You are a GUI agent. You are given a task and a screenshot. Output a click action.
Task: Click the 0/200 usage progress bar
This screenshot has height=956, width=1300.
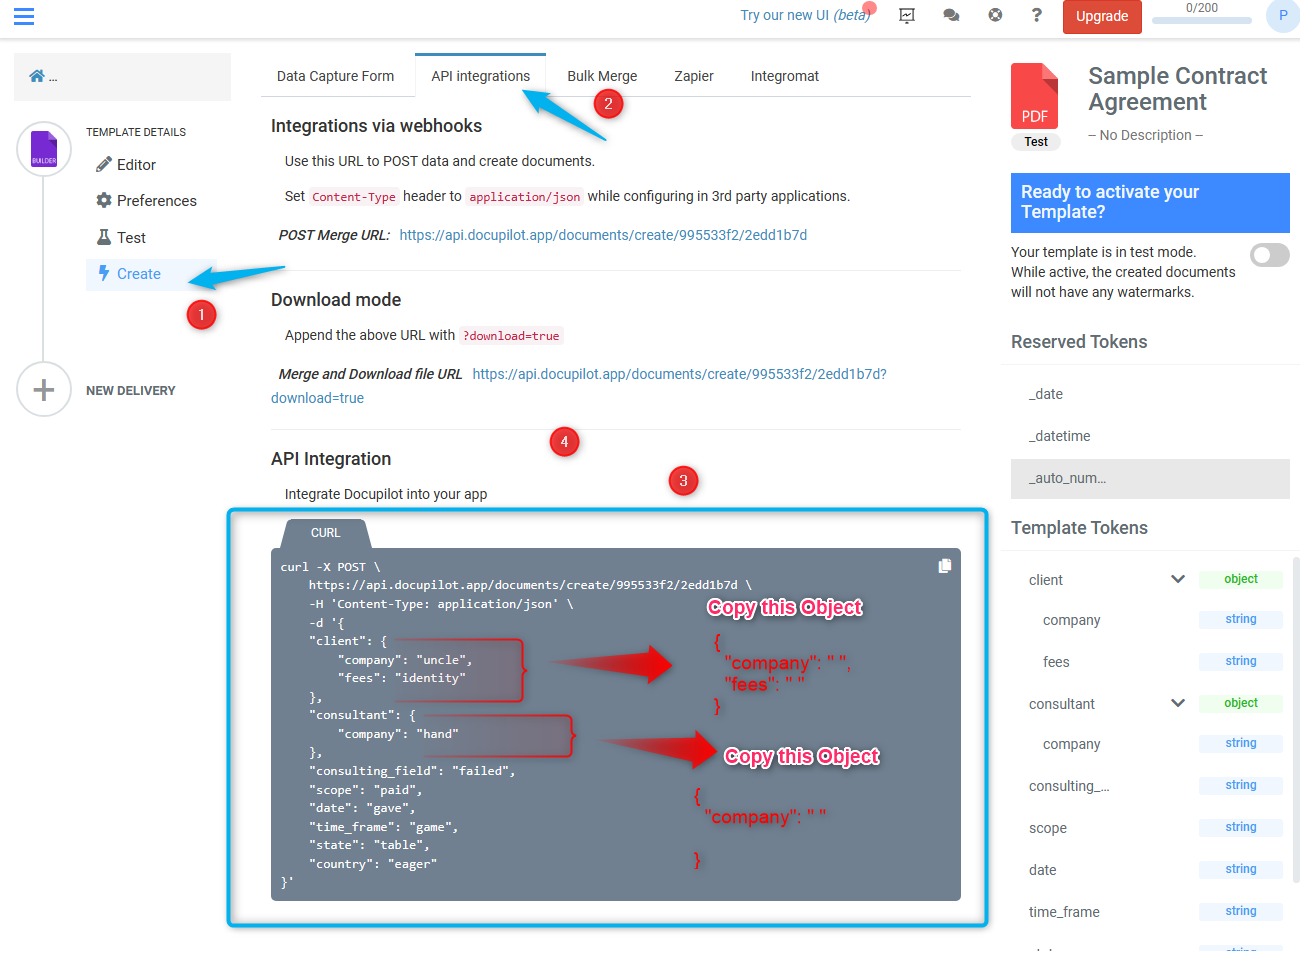point(1202,20)
